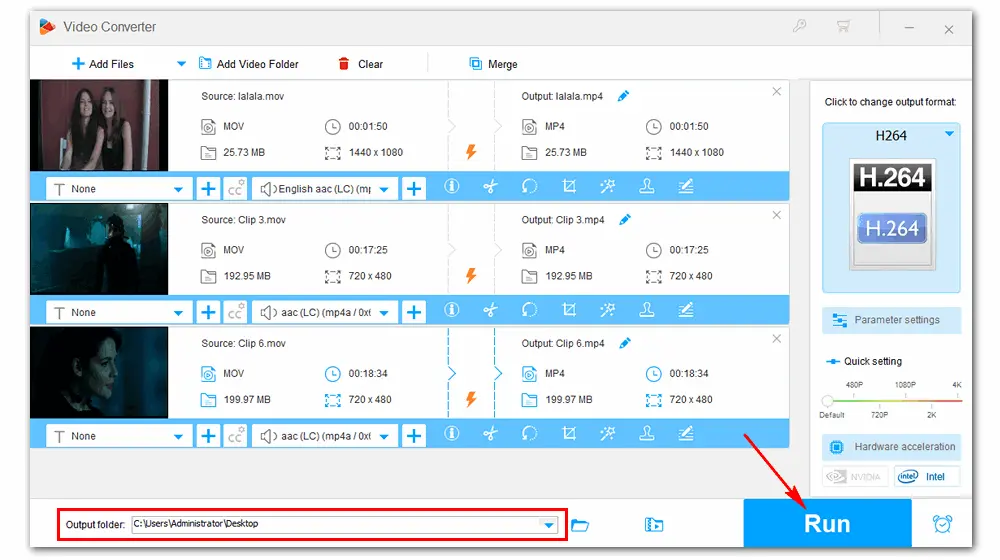Remove Clip 6.mov from the list

click(x=776, y=339)
